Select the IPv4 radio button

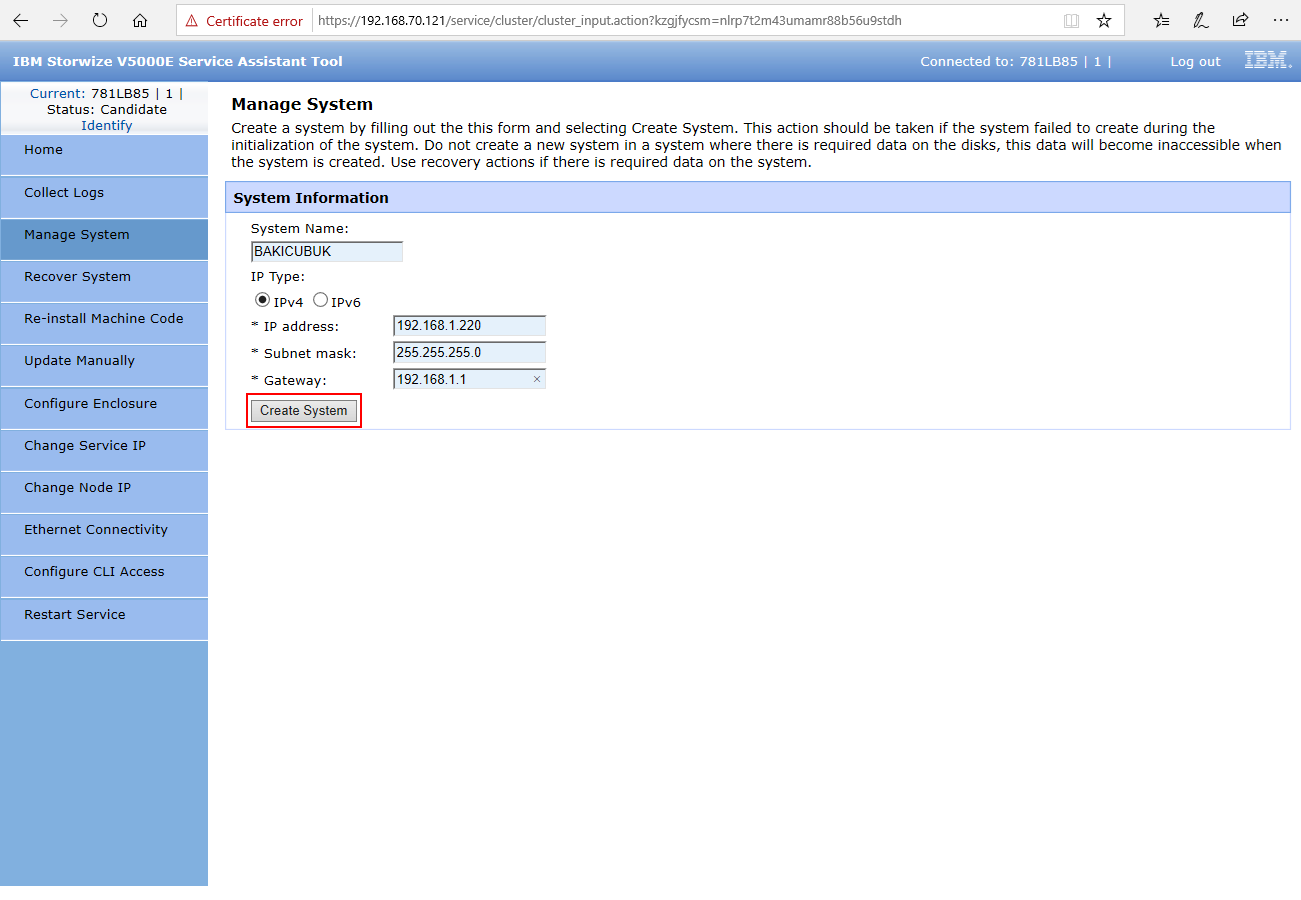coord(263,300)
